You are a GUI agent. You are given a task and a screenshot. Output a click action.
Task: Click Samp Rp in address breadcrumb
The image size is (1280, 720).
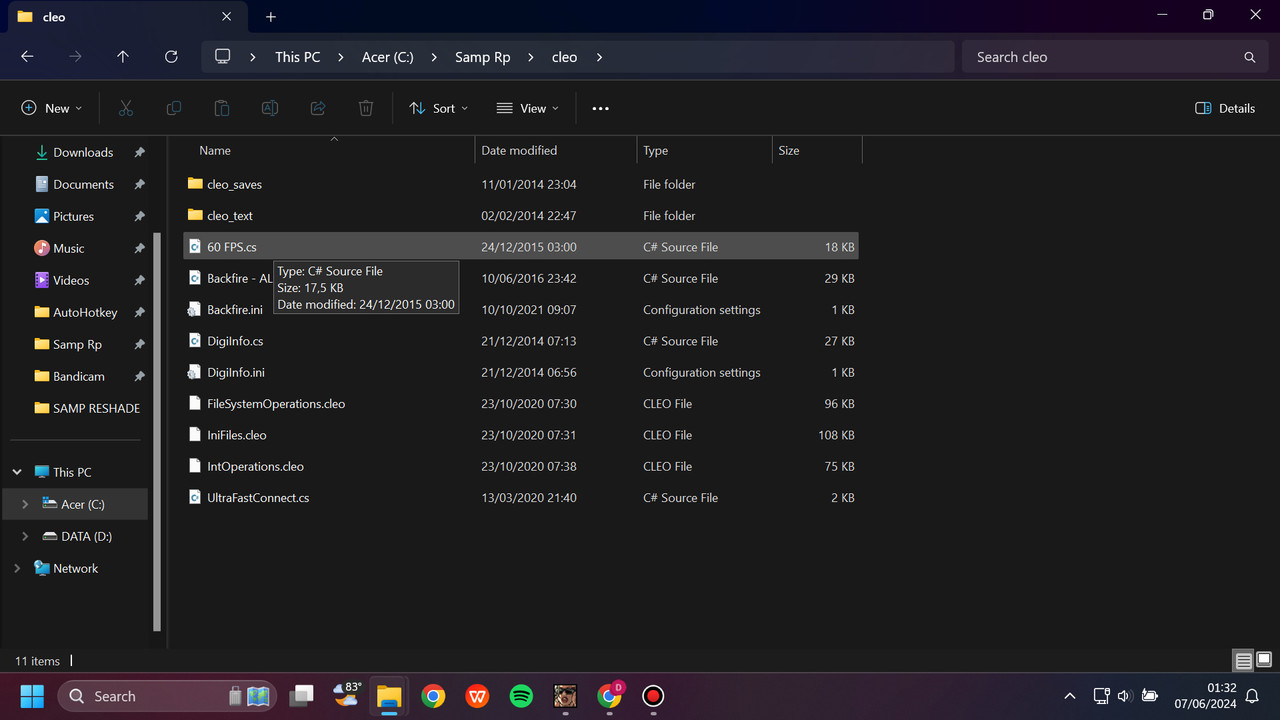pyautogui.click(x=483, y=57)
